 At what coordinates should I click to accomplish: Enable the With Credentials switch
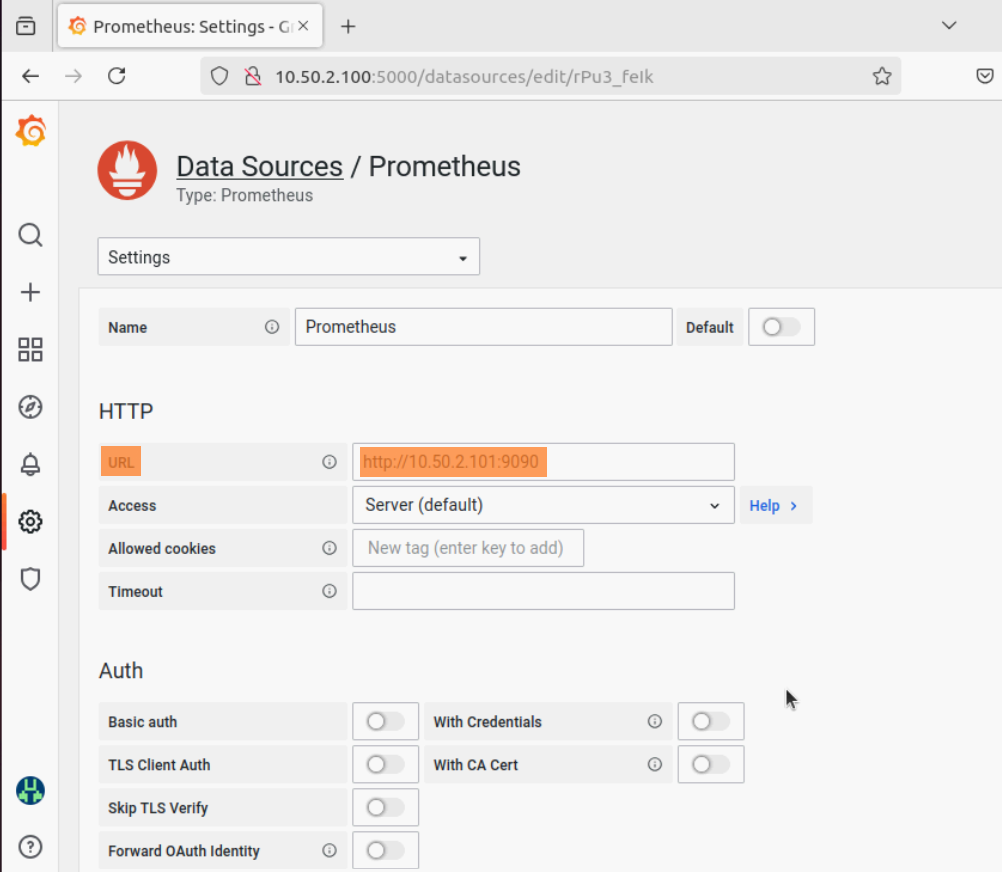(x=711, y=721)
